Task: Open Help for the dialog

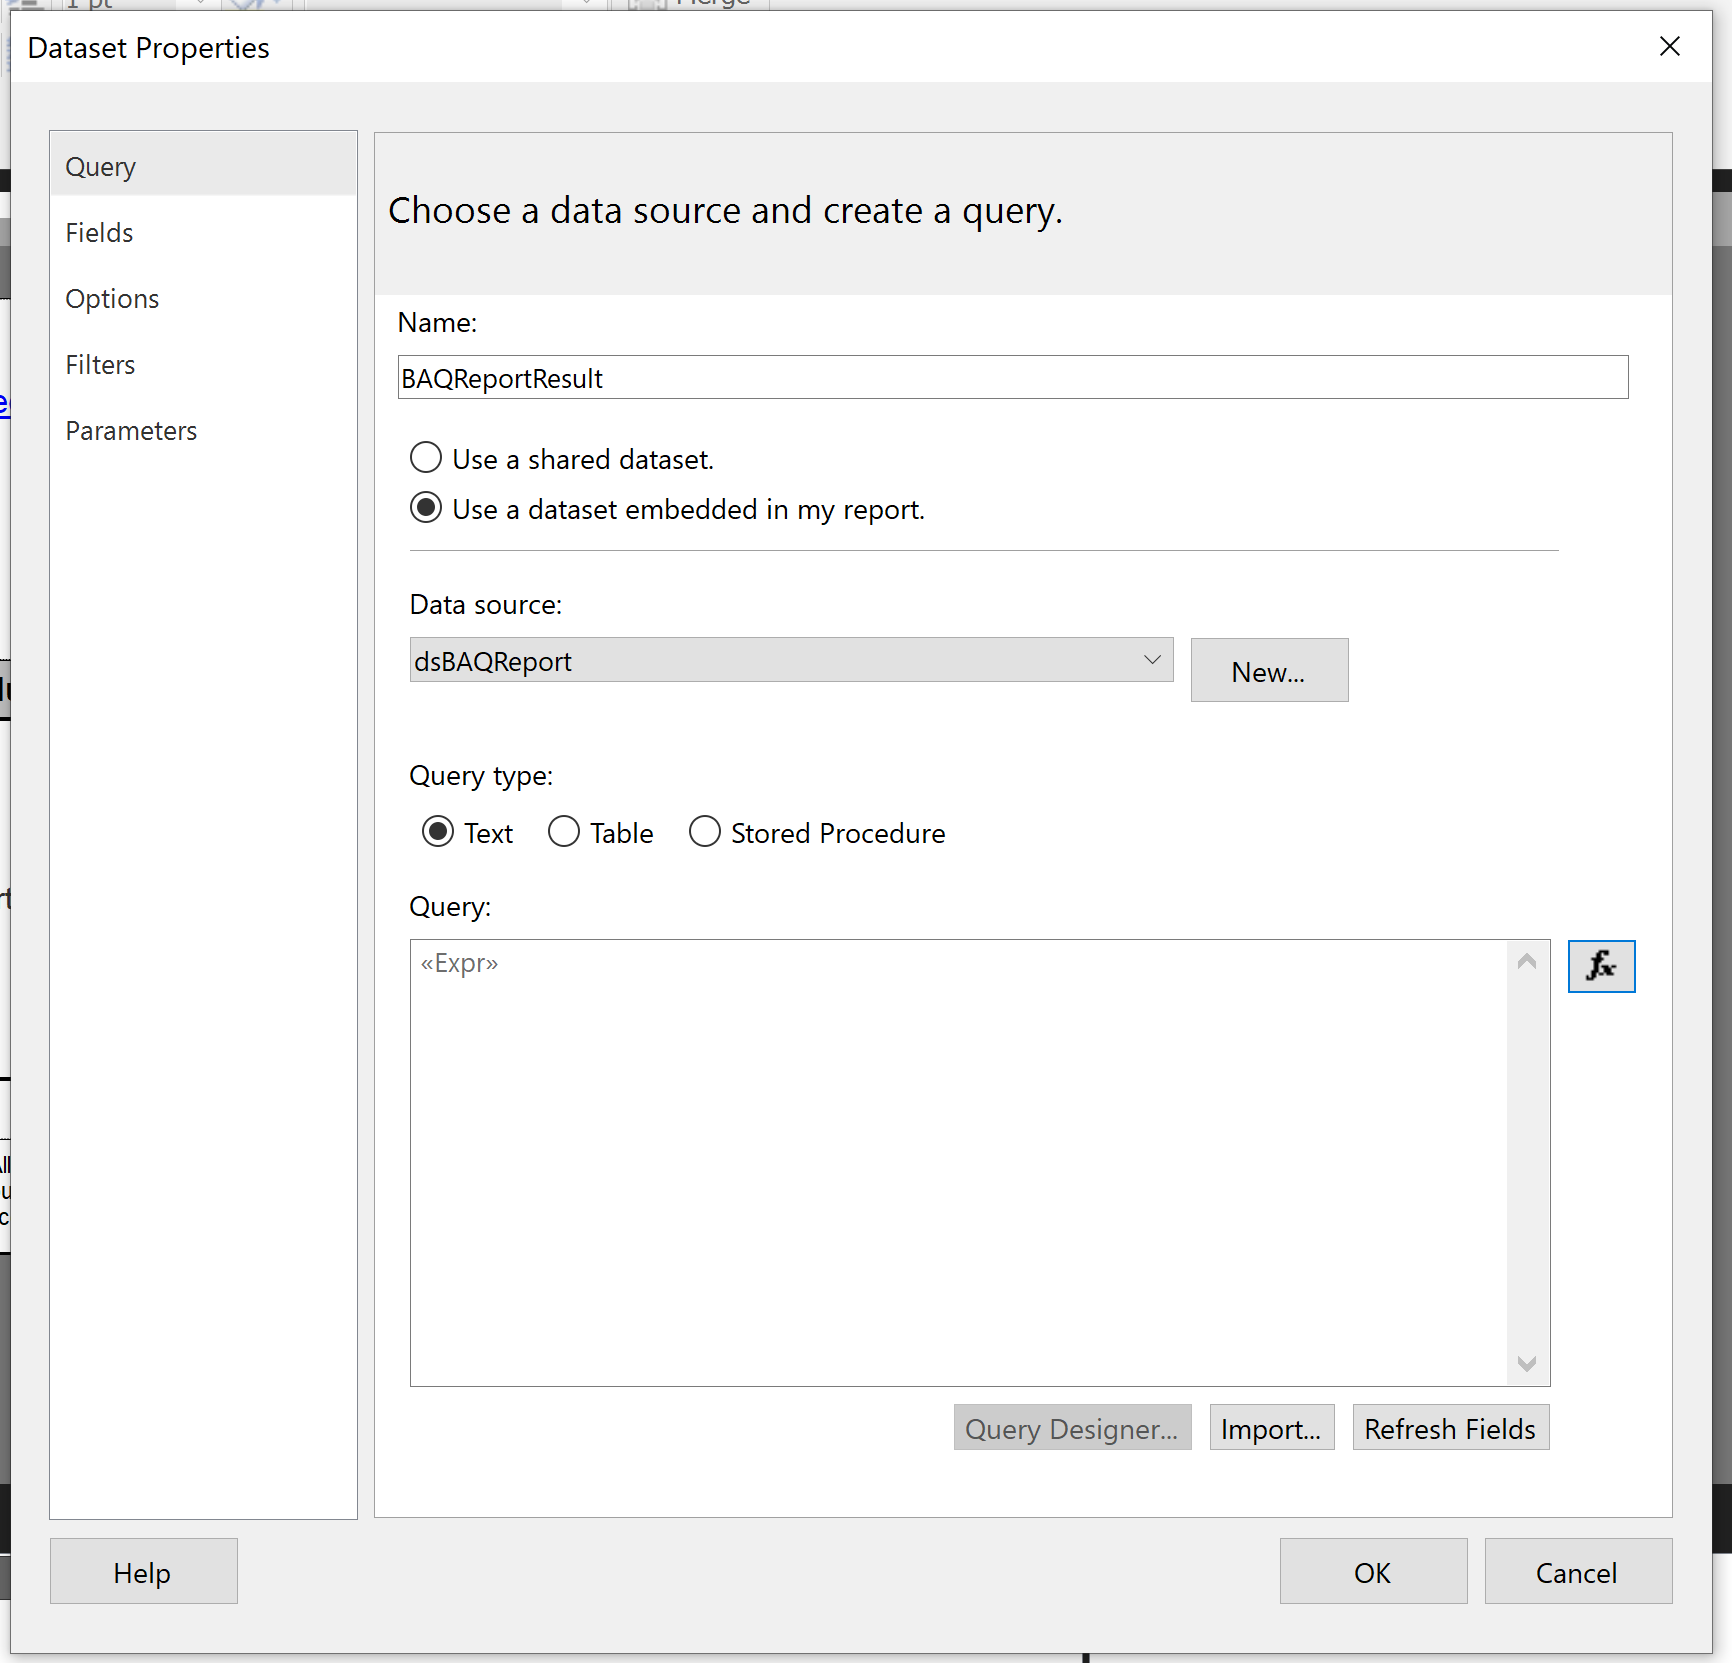Action: 143,1572
